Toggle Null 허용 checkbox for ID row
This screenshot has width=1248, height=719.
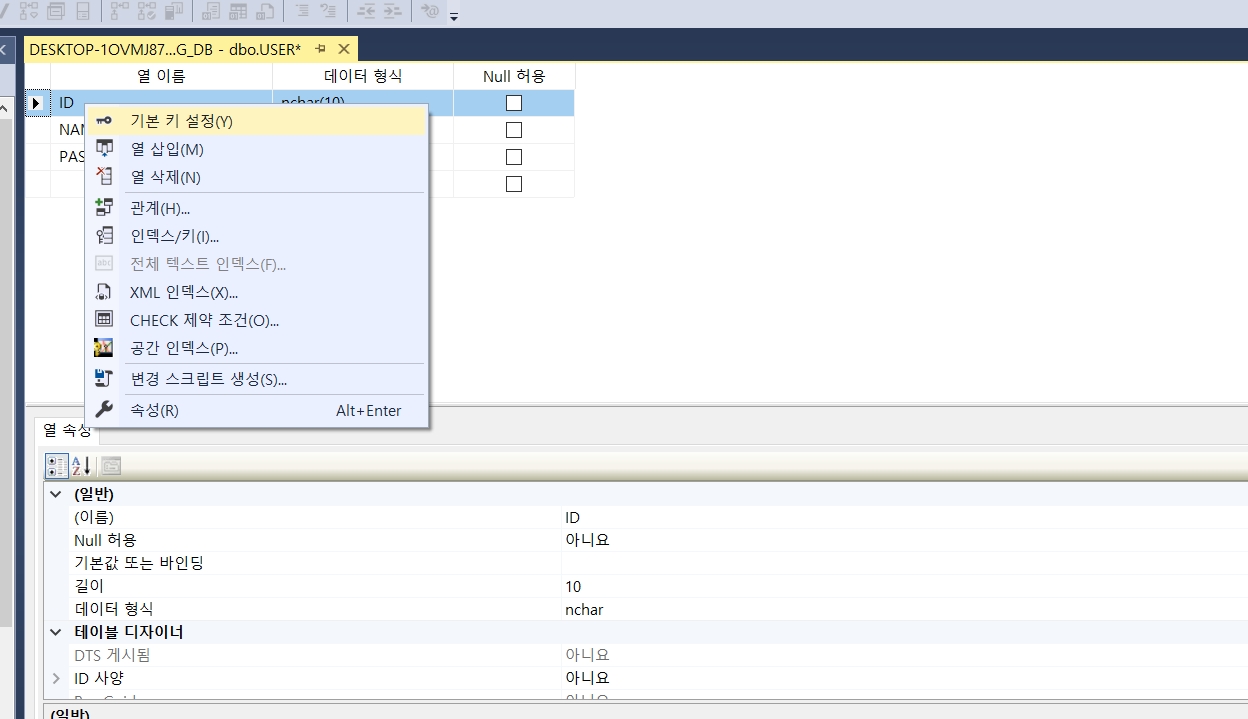pyautogui.click(x=514, y=103)
